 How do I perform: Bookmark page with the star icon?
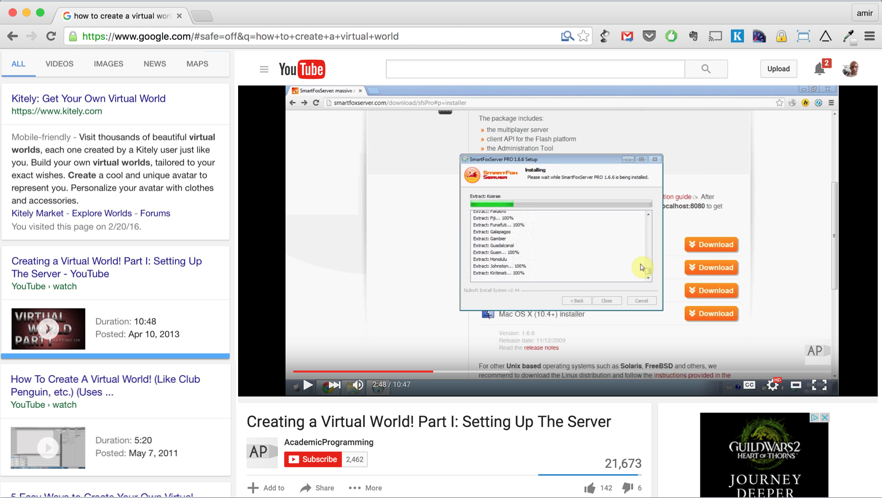[583, 36]
